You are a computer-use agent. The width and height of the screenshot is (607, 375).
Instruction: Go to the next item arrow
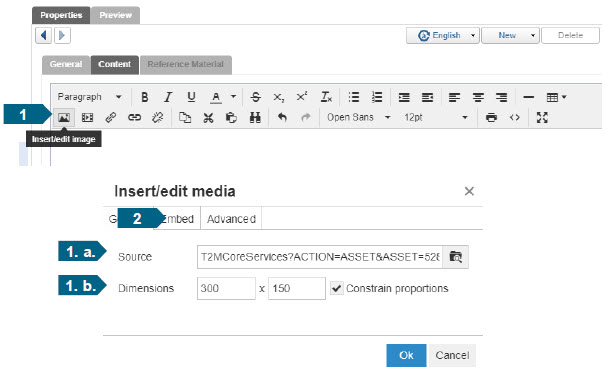point(62,36)
